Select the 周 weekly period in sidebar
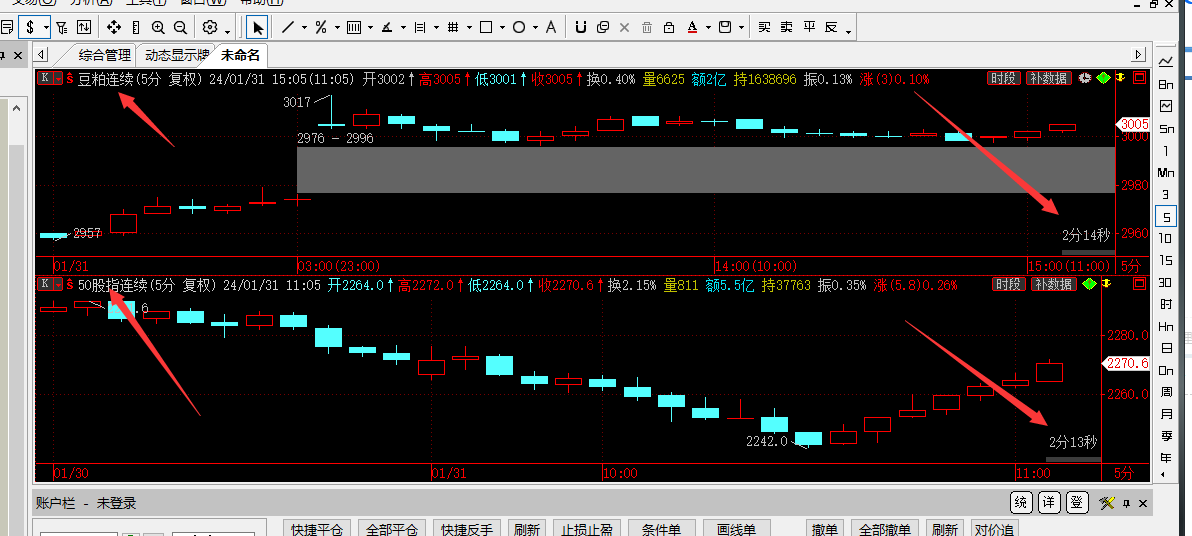This screenshot has height=536, width=1192. tap(1165, 392)
